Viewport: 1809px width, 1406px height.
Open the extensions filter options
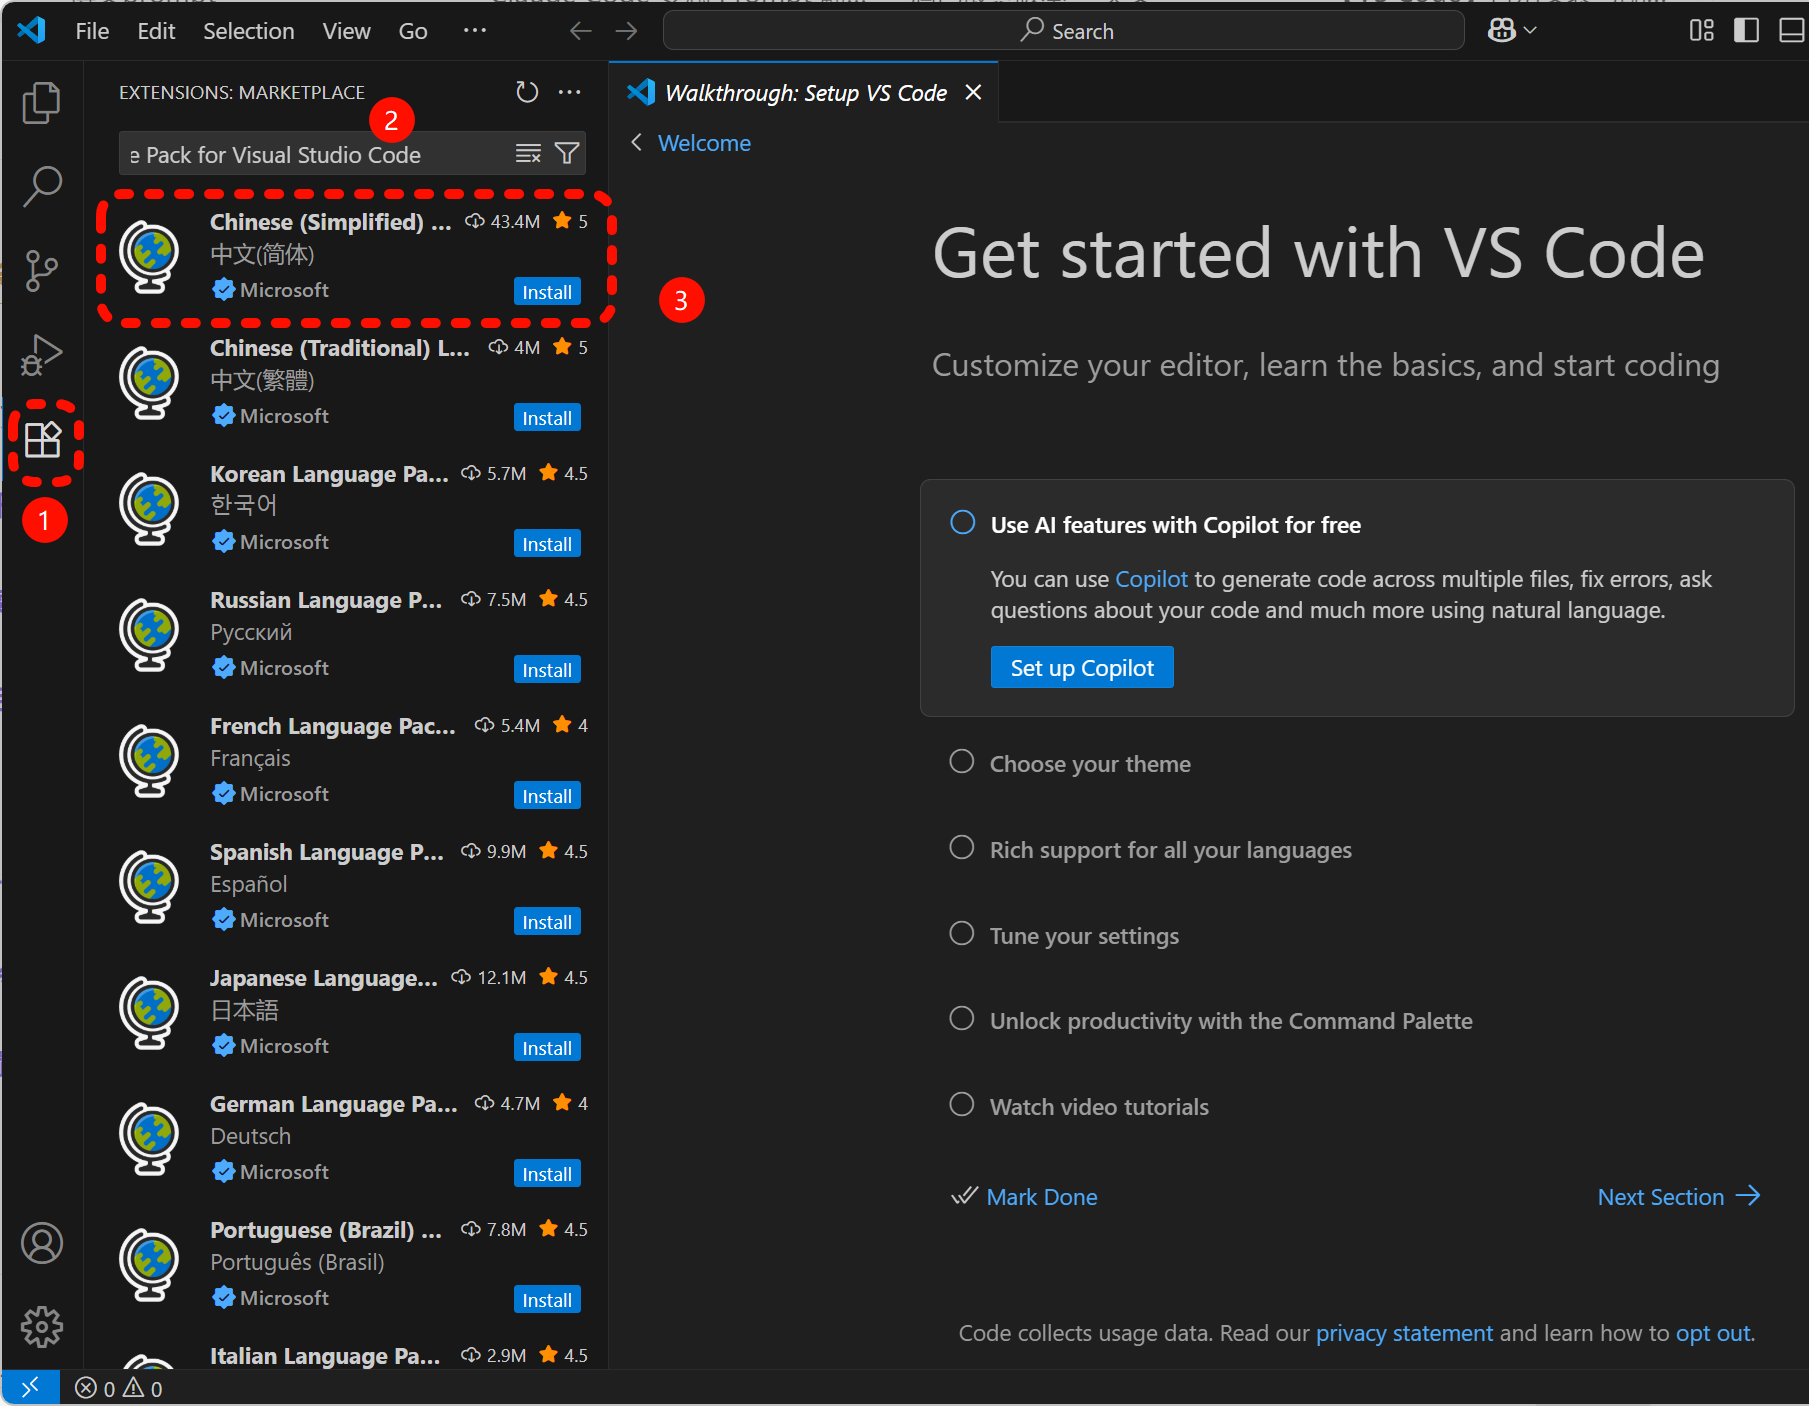coord(567,153)
